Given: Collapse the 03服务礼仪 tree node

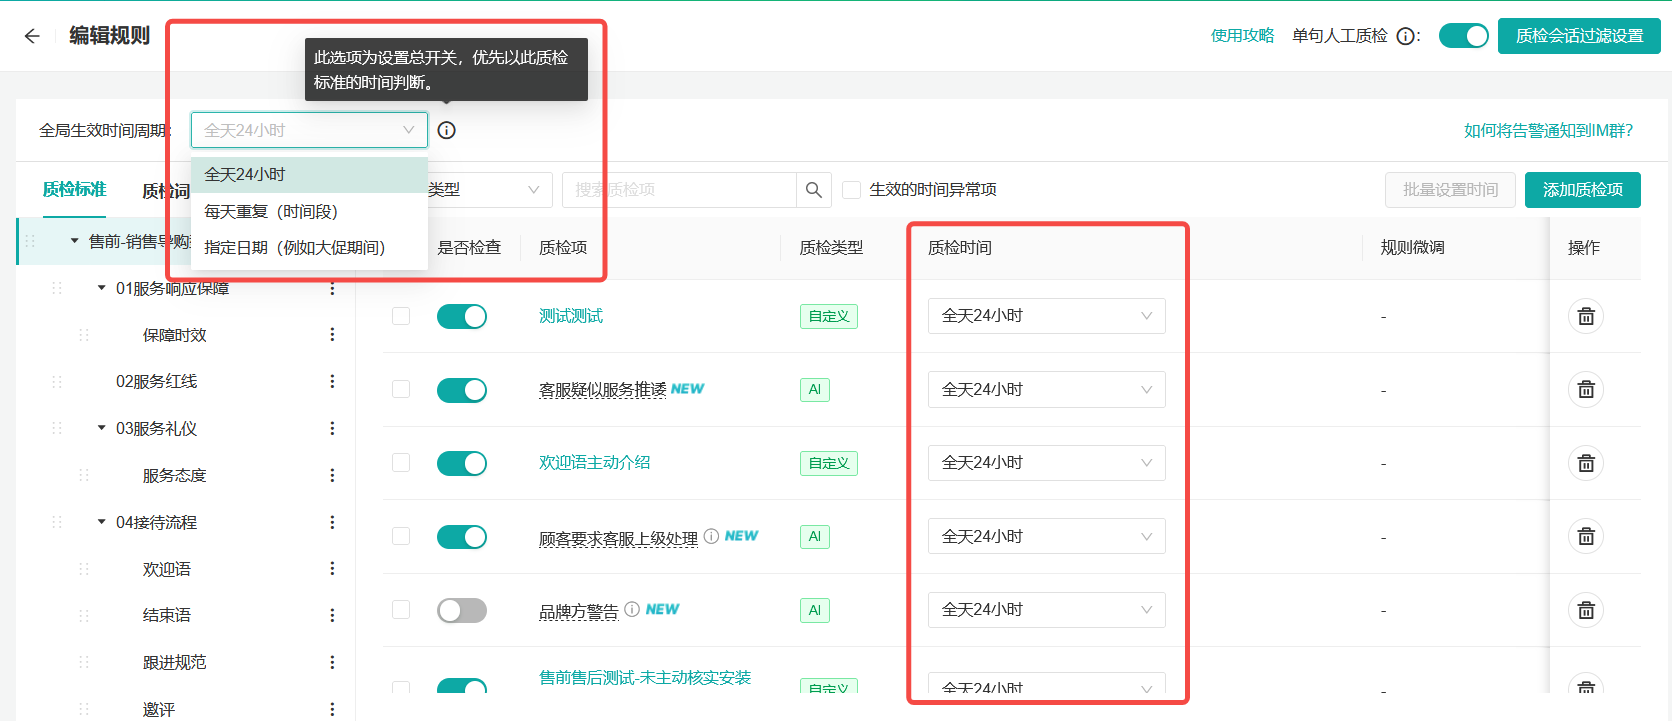Looking at the screenshot, I should [101, 428].
